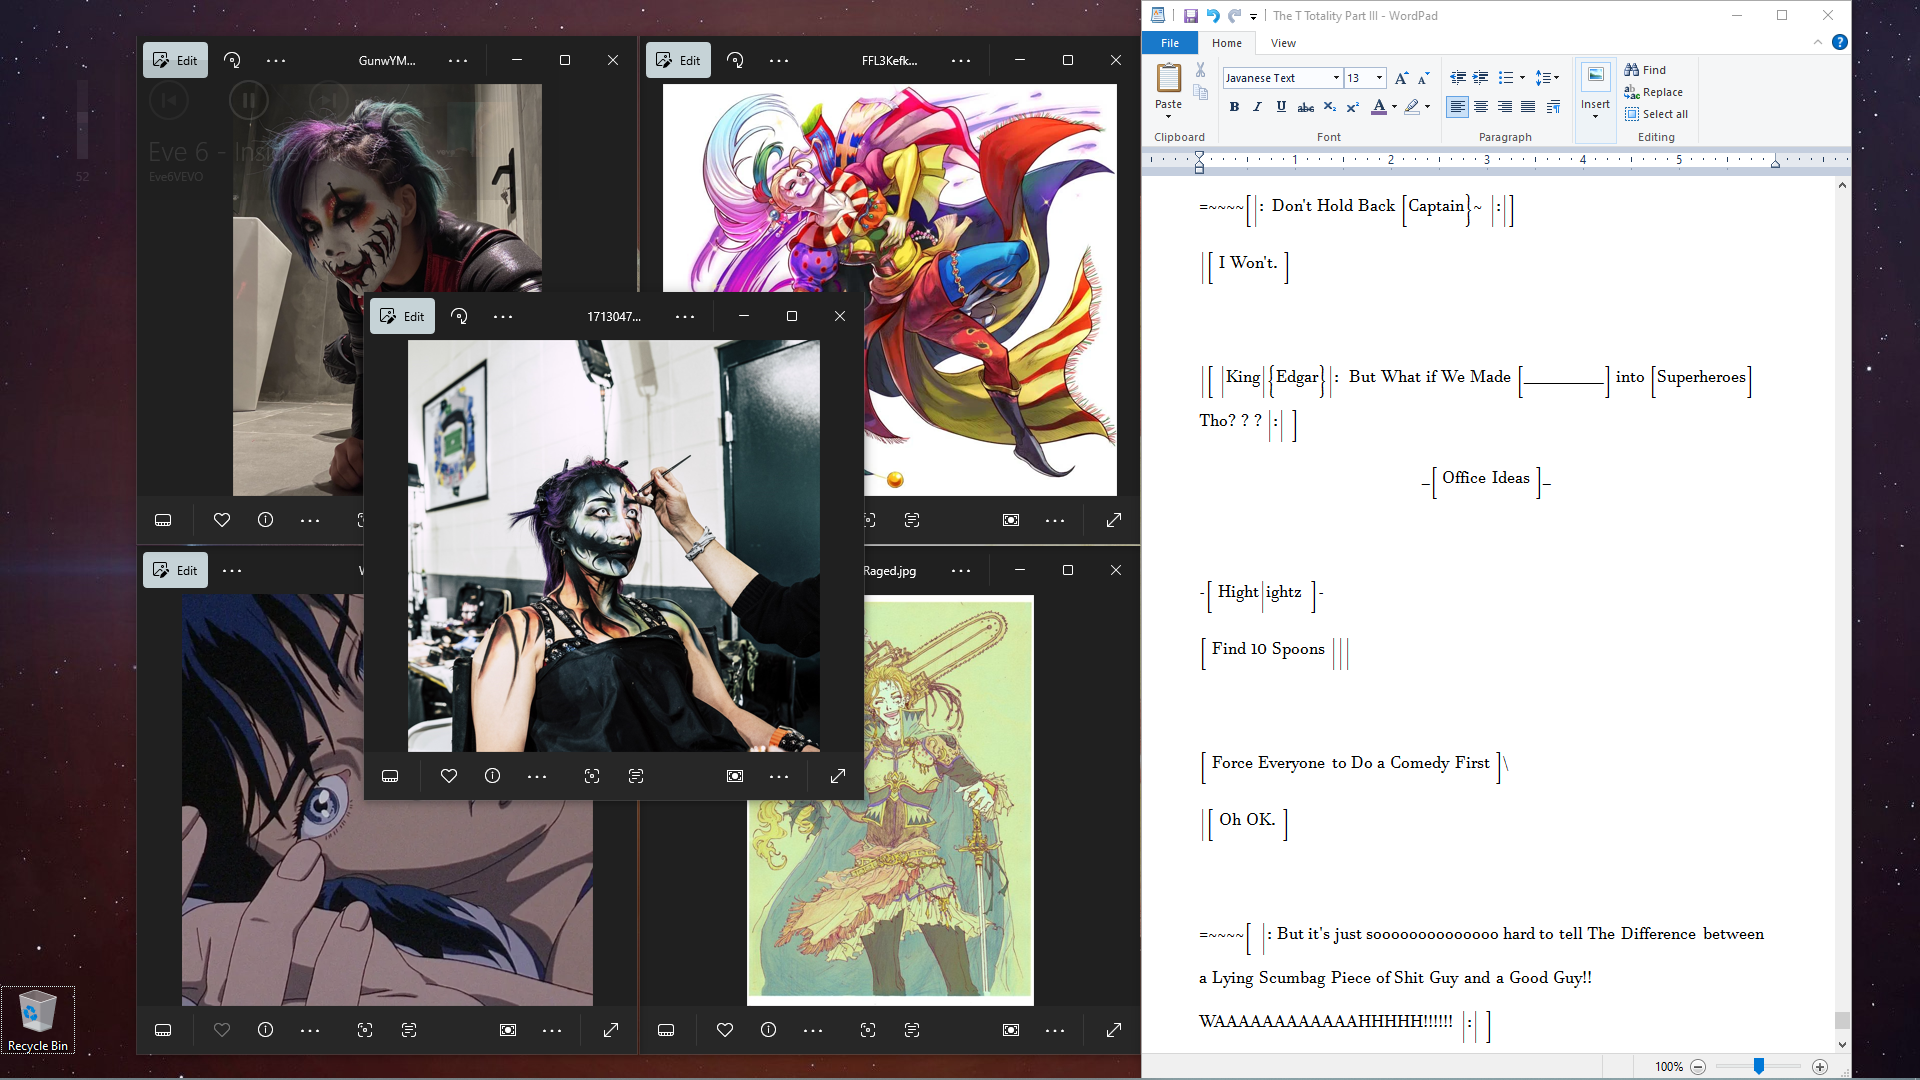Favorite the 1713047 photo with heart
Image resolution: width=1920 pixels, height=1080 pixels.
click(x=449, y=776)
